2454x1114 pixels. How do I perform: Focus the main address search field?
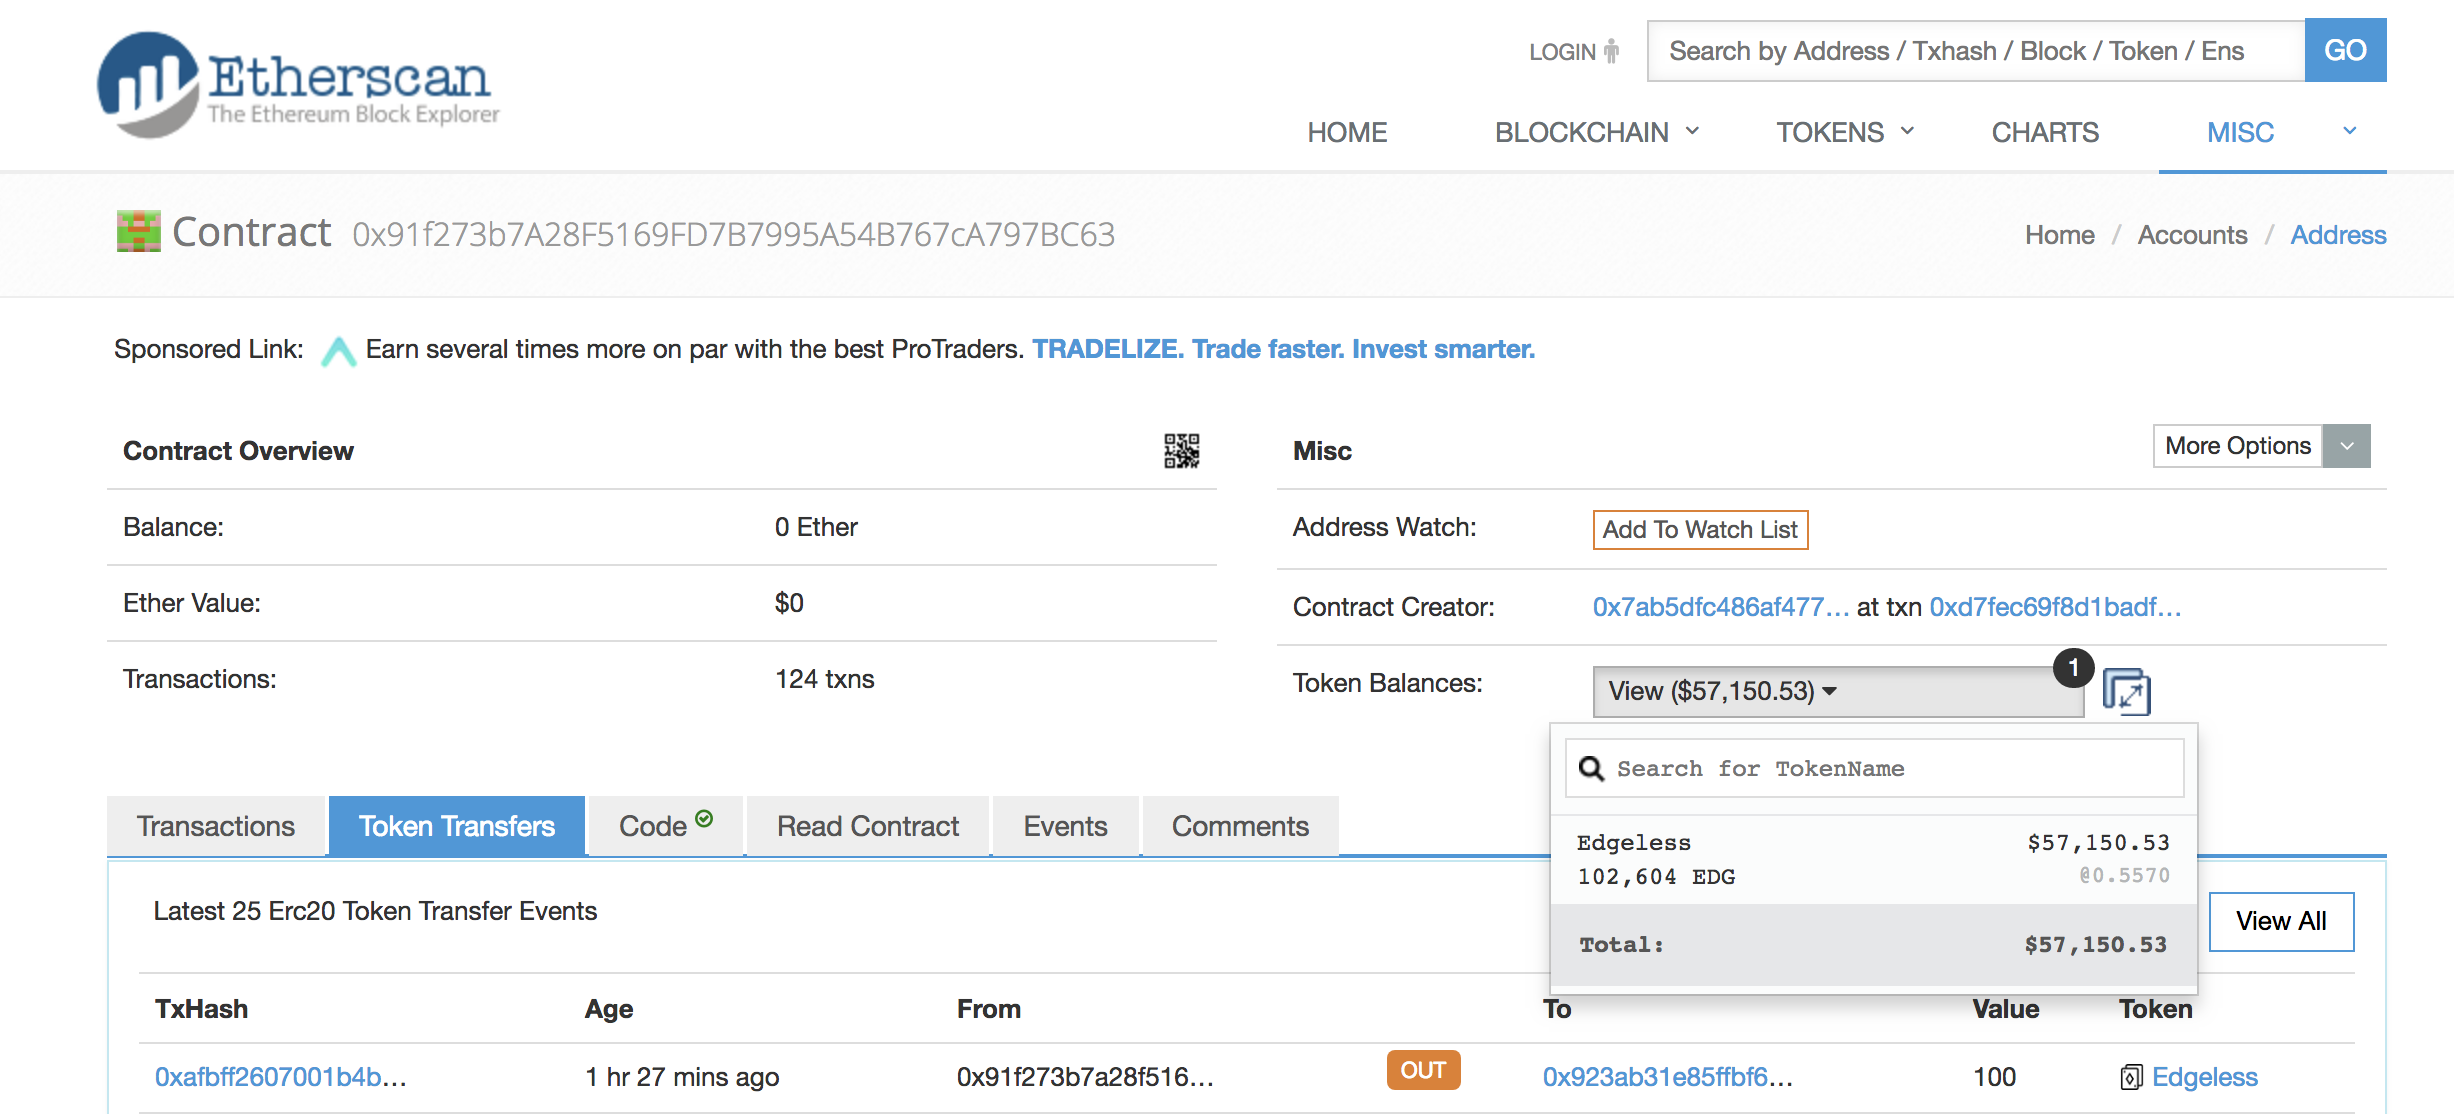(1976, 51)
